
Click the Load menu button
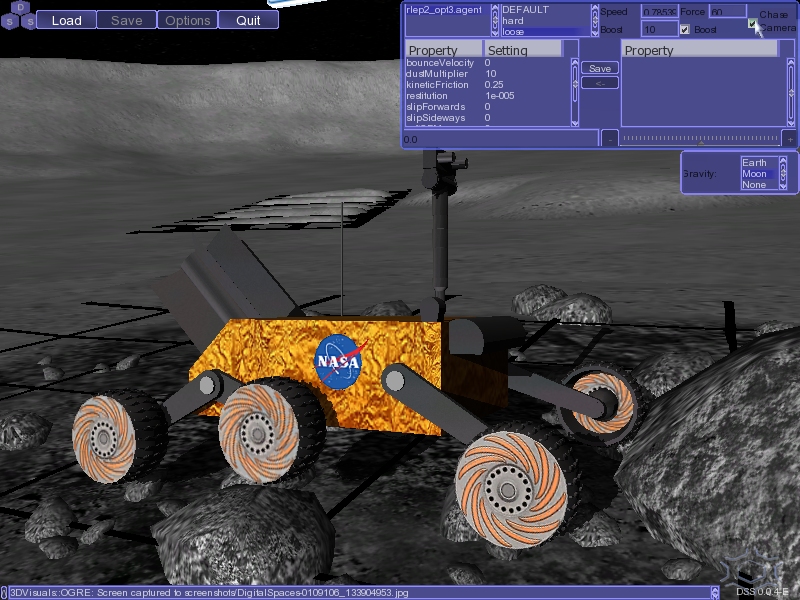pos(66,20)
